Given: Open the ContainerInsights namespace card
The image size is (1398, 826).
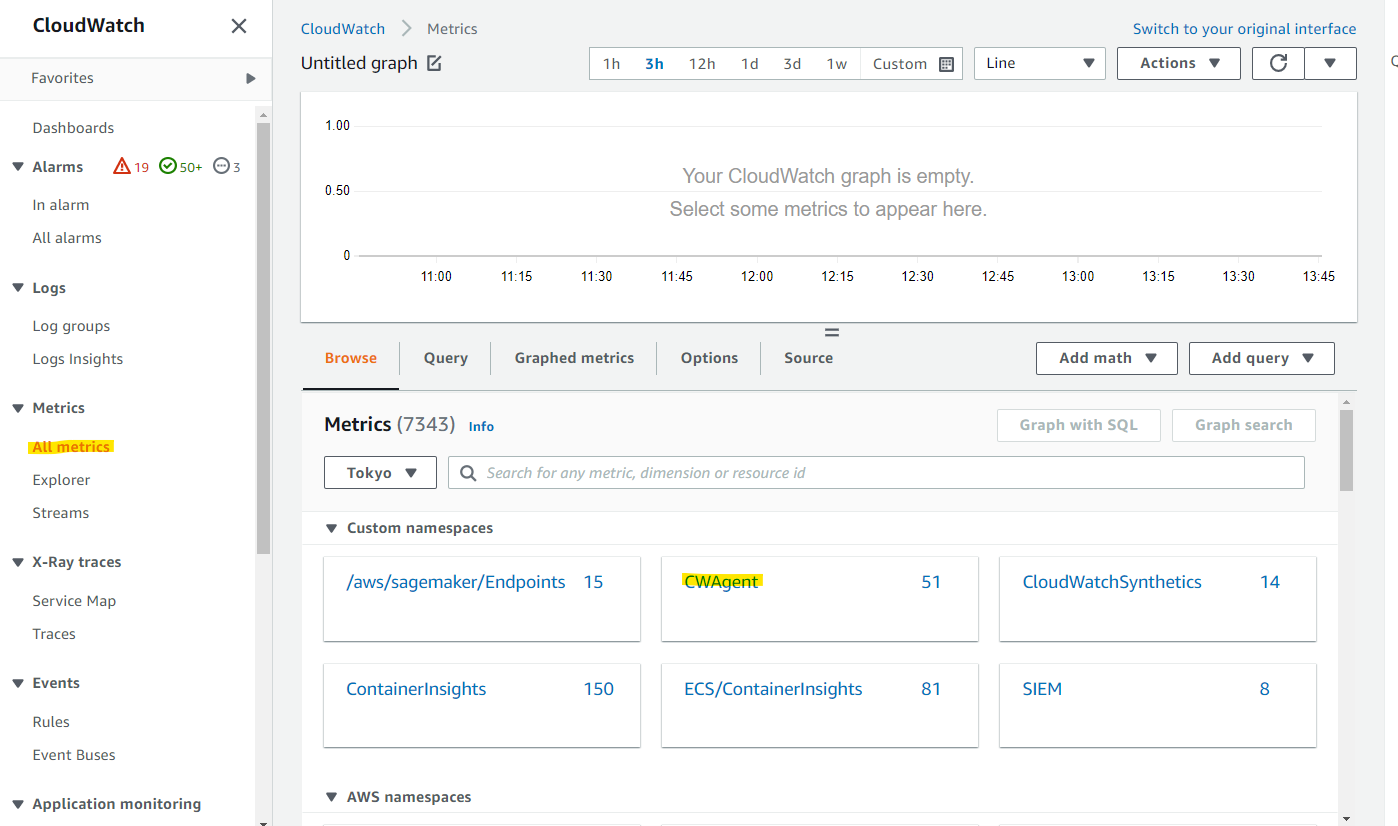Looking at the screenshot, I should [482, 705].
